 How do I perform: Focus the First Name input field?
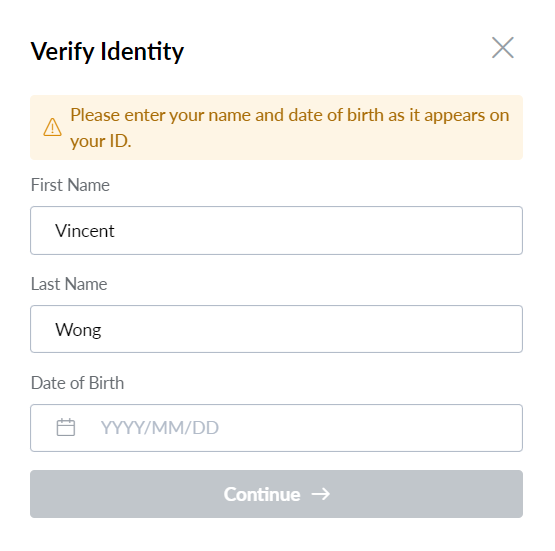pyautogui.click(x=276, y=230)
